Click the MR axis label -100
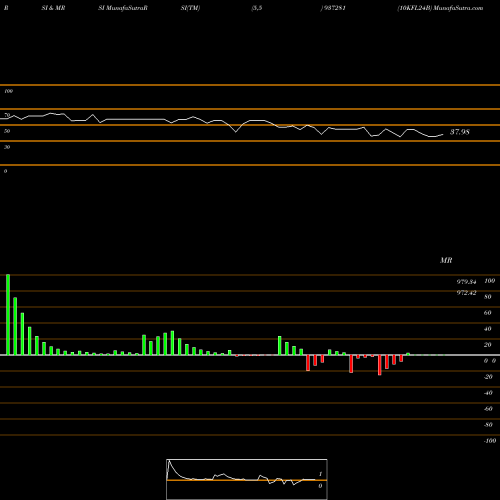The width and height of the screenshot is (500, 500). coord(490,441)
